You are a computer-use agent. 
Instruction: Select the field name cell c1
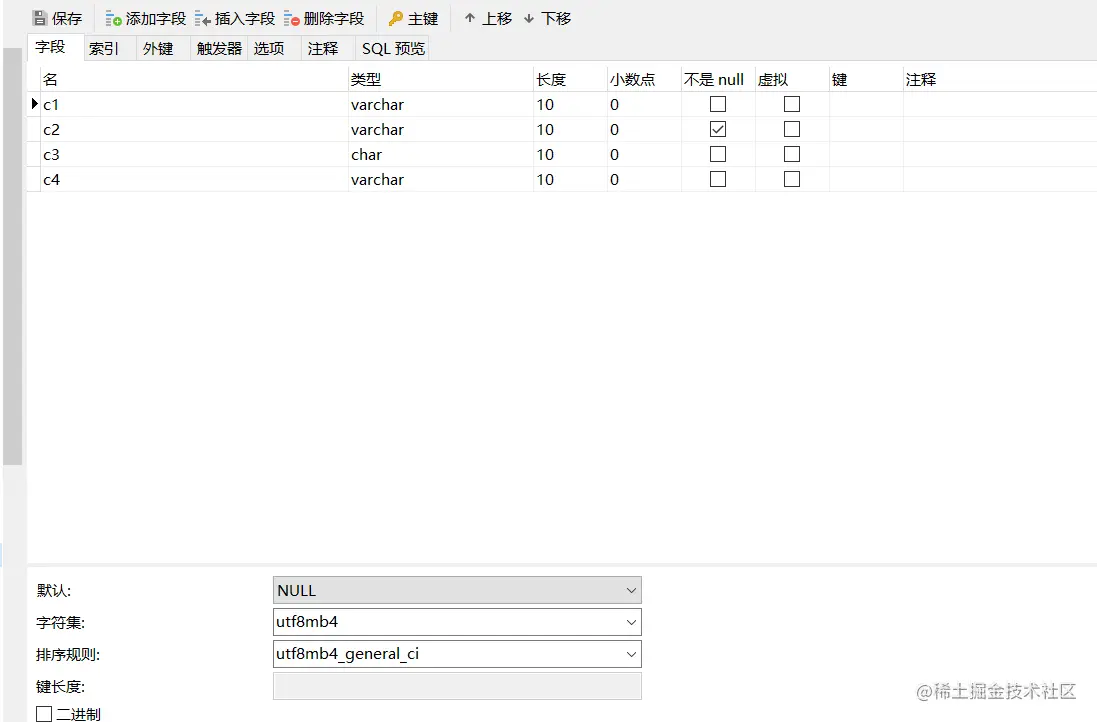click(194, 104)
